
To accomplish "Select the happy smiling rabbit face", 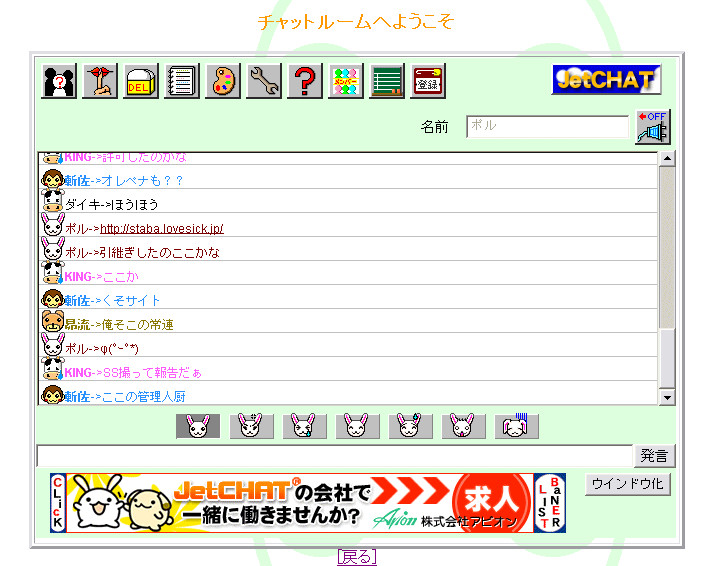I will click(357, 426).
